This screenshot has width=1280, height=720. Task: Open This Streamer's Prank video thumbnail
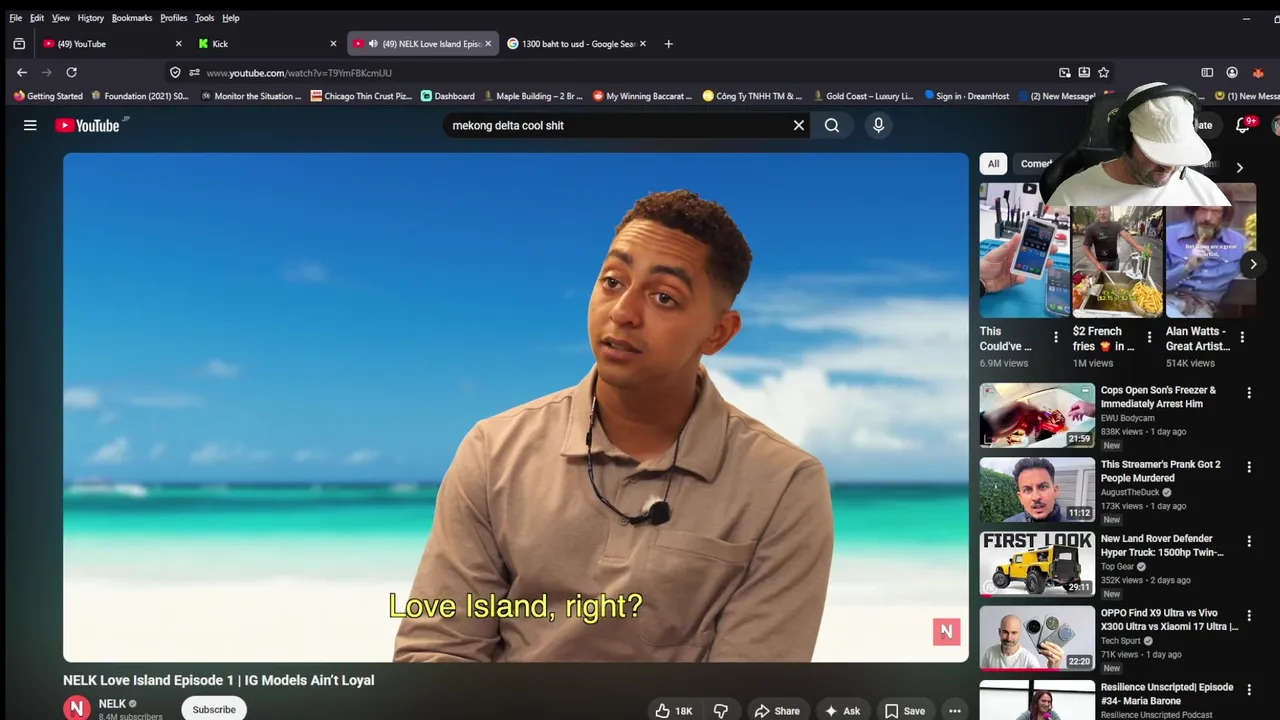click(x=1037, y=489)
